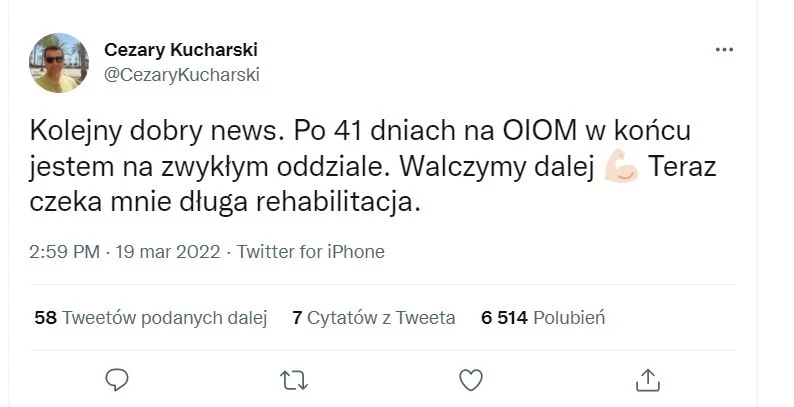Like the tweet with the heart icon
794x407 pixels.
pos(470,379)
